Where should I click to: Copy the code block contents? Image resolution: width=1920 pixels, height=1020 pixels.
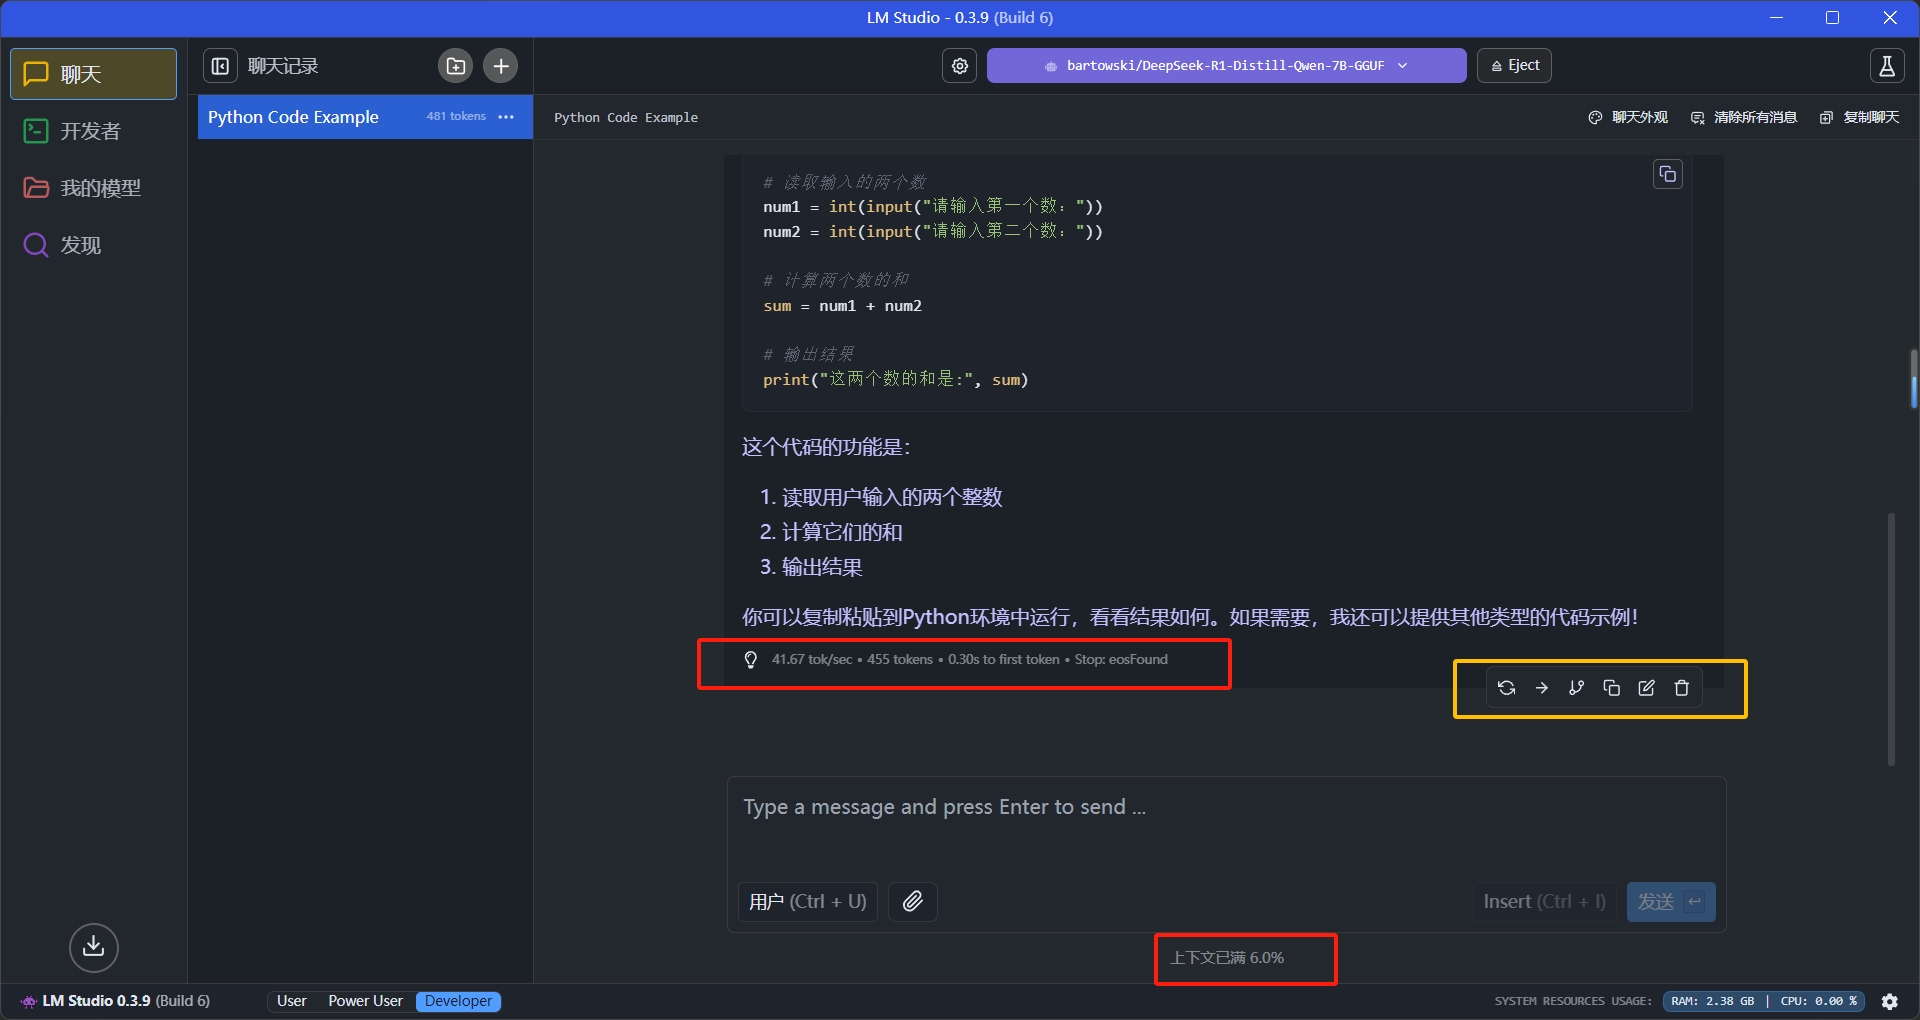(x=1668, y=174)
